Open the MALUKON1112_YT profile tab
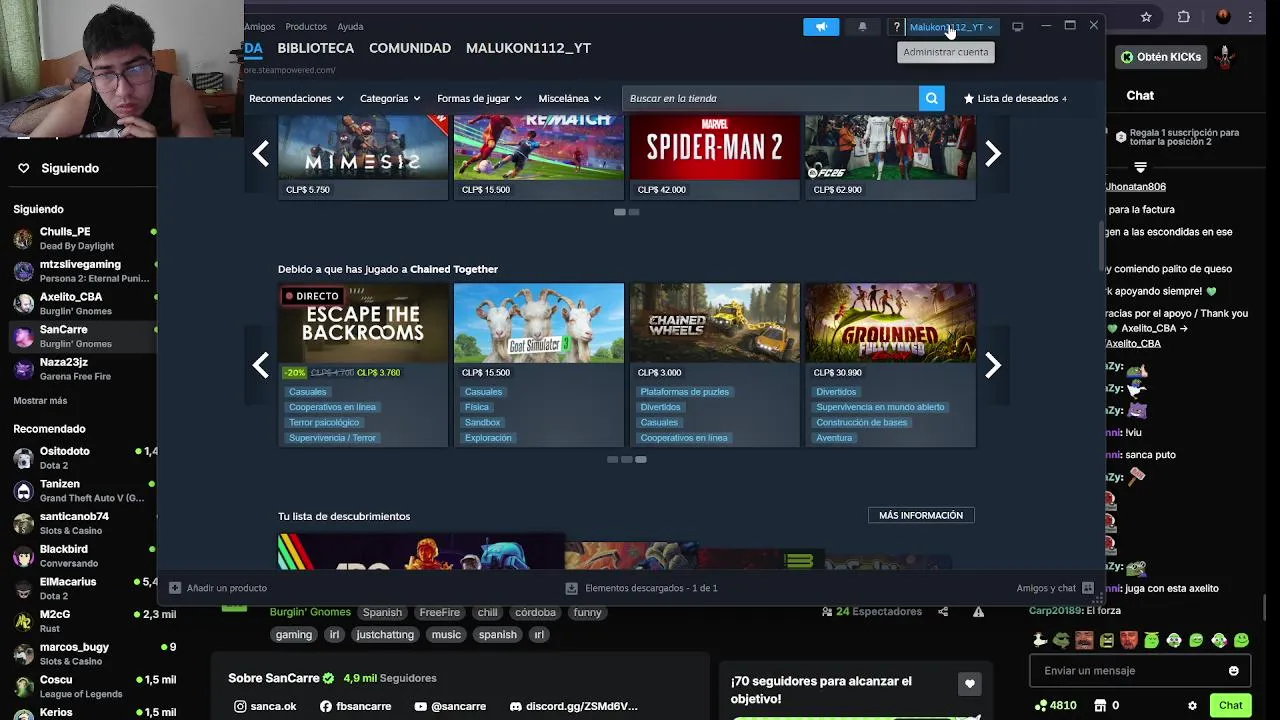The height and width of the screenshot is (720, 1280). (528, 48)
